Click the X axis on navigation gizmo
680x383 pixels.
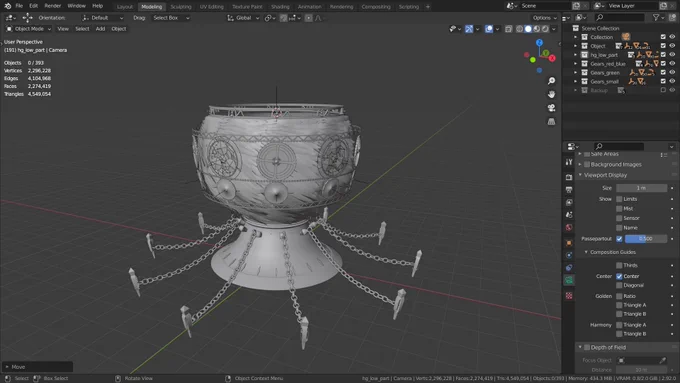coord(552,58)
